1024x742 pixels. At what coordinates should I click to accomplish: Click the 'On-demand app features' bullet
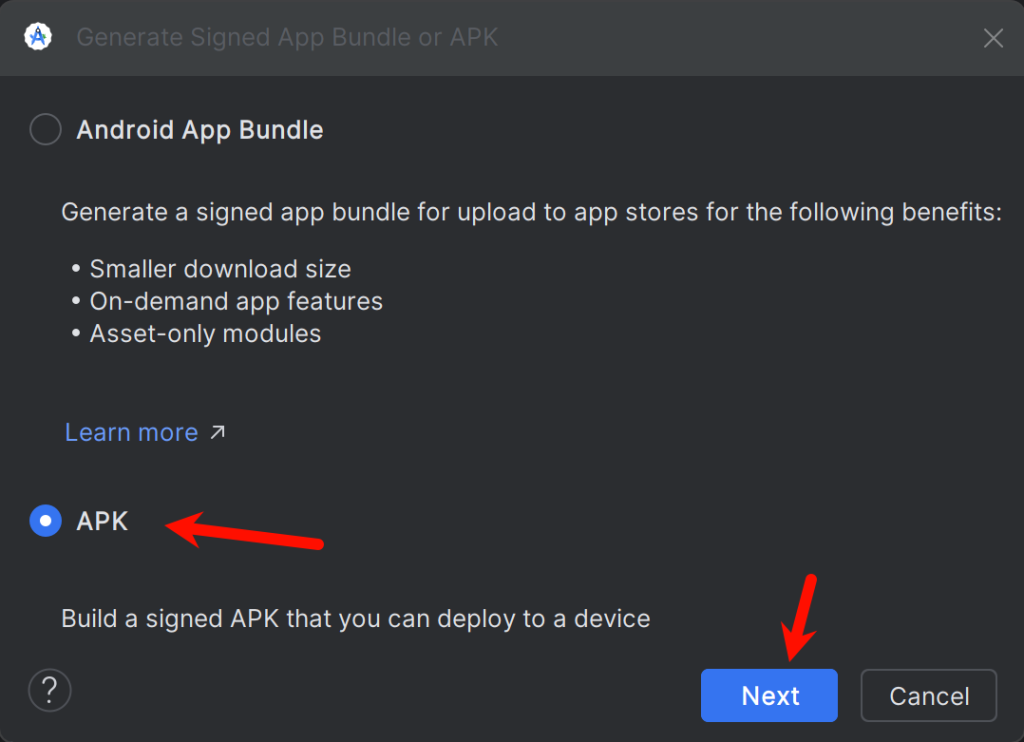pyautogui.click(x=236, y=301)
